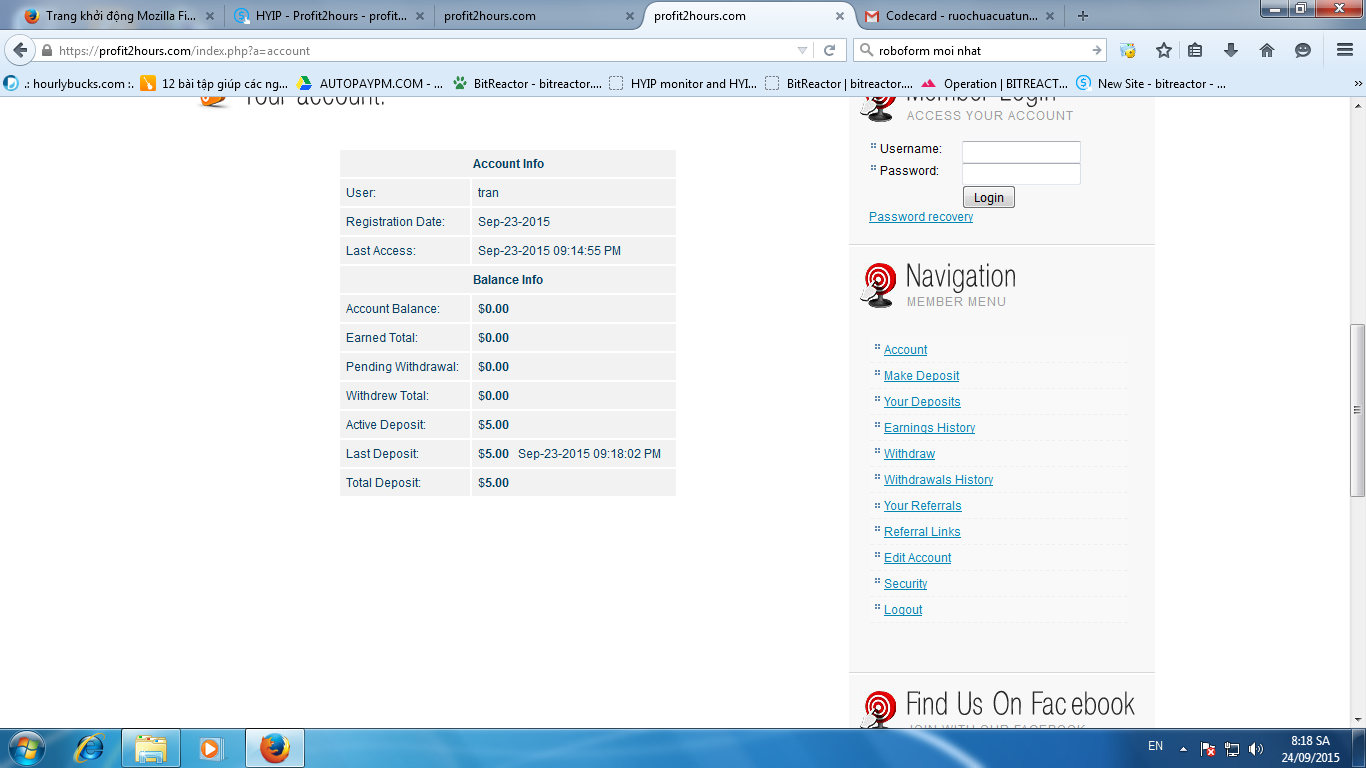Open the volume speaker icon
The width and height of the screenshot is (1366, 768).
(1256, 748)
